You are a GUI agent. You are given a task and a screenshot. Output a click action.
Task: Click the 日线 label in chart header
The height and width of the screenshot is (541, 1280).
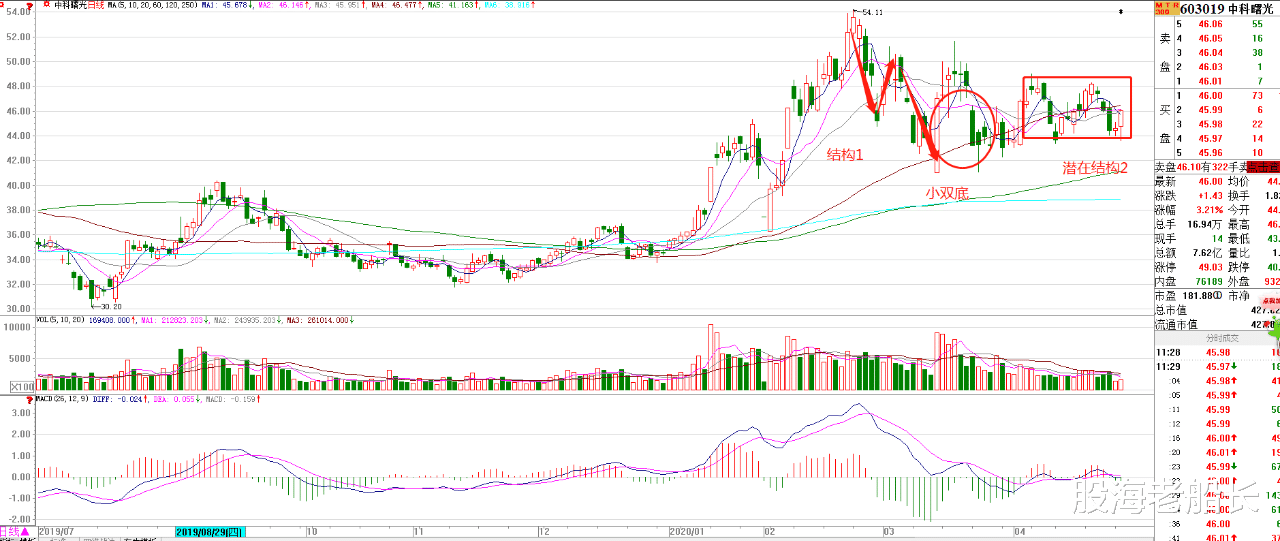tap(96, 6)
